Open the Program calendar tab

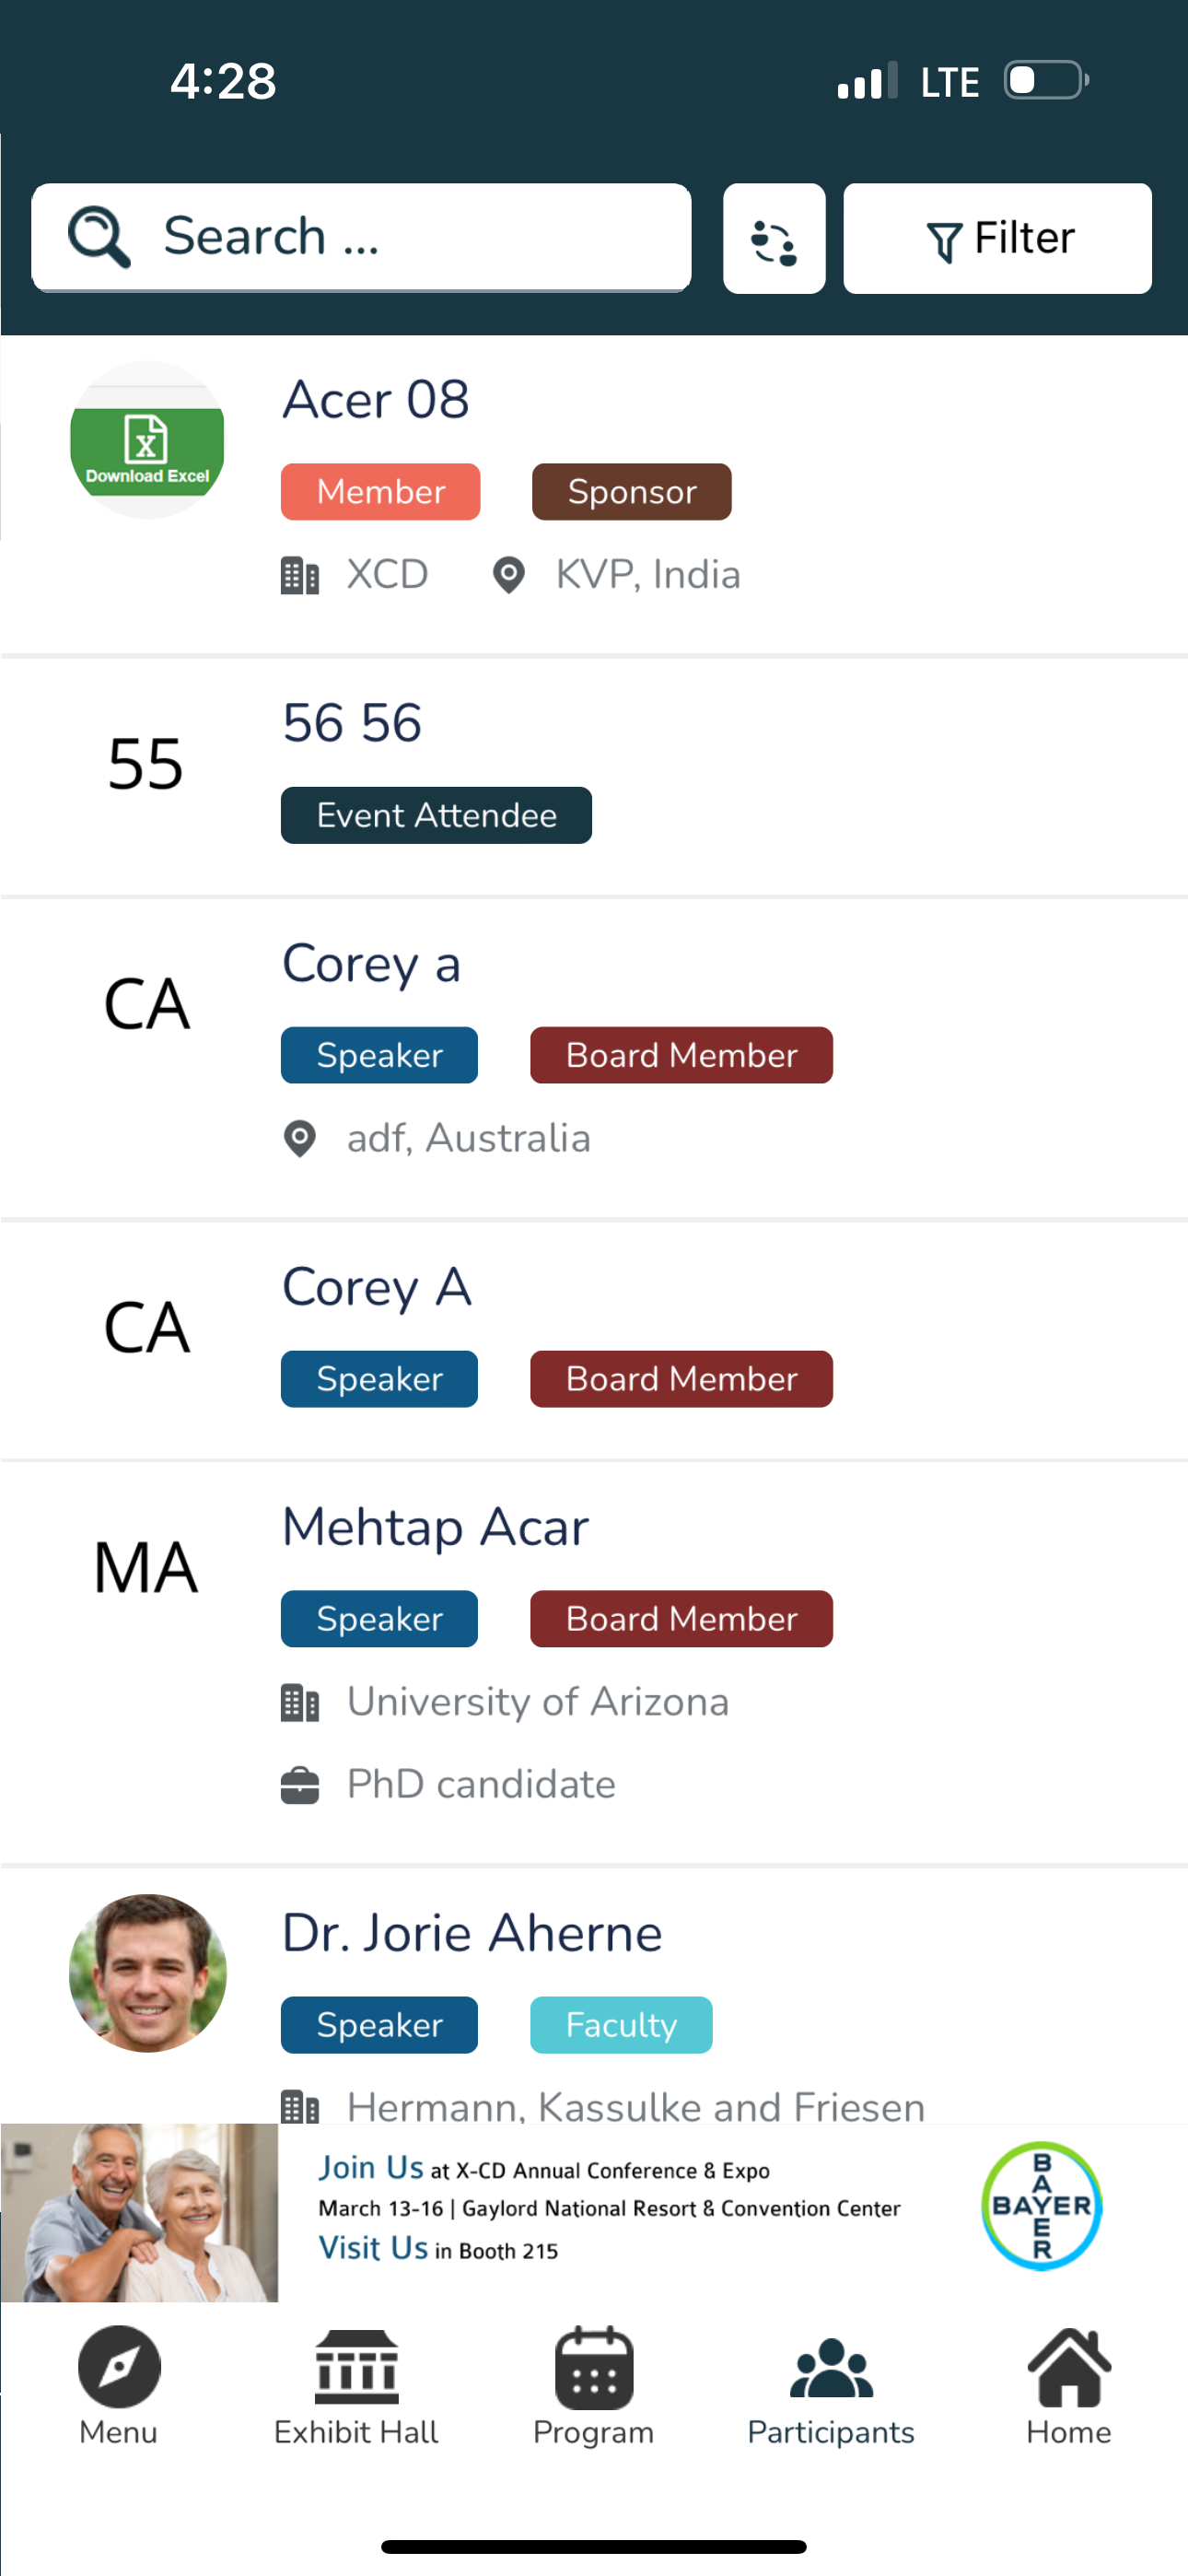594,2387
